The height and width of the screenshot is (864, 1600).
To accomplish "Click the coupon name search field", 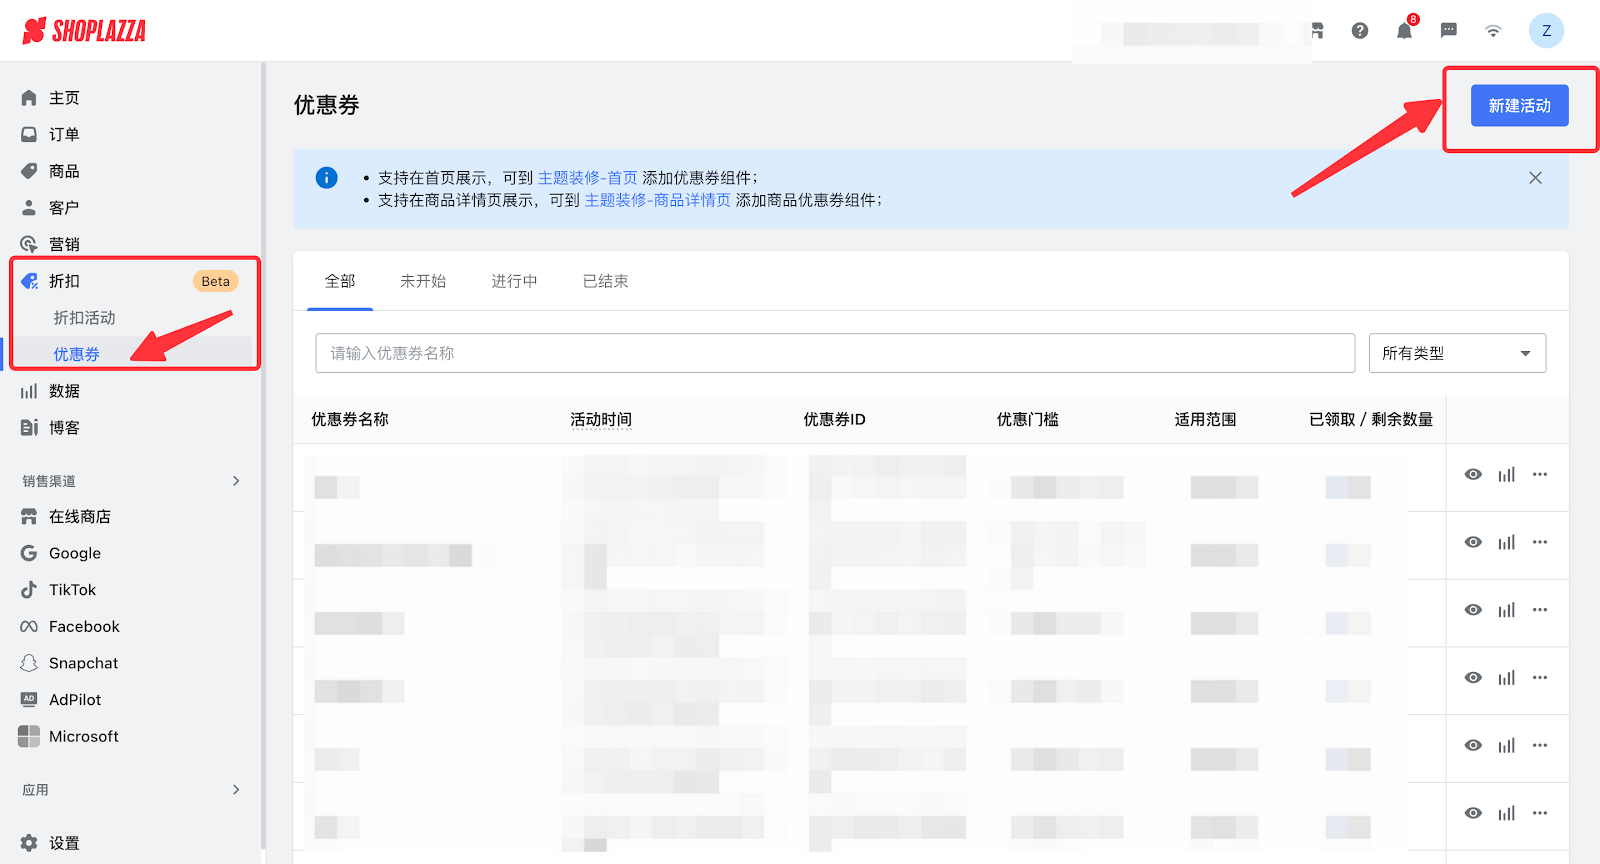I will (x=834, y=353).
